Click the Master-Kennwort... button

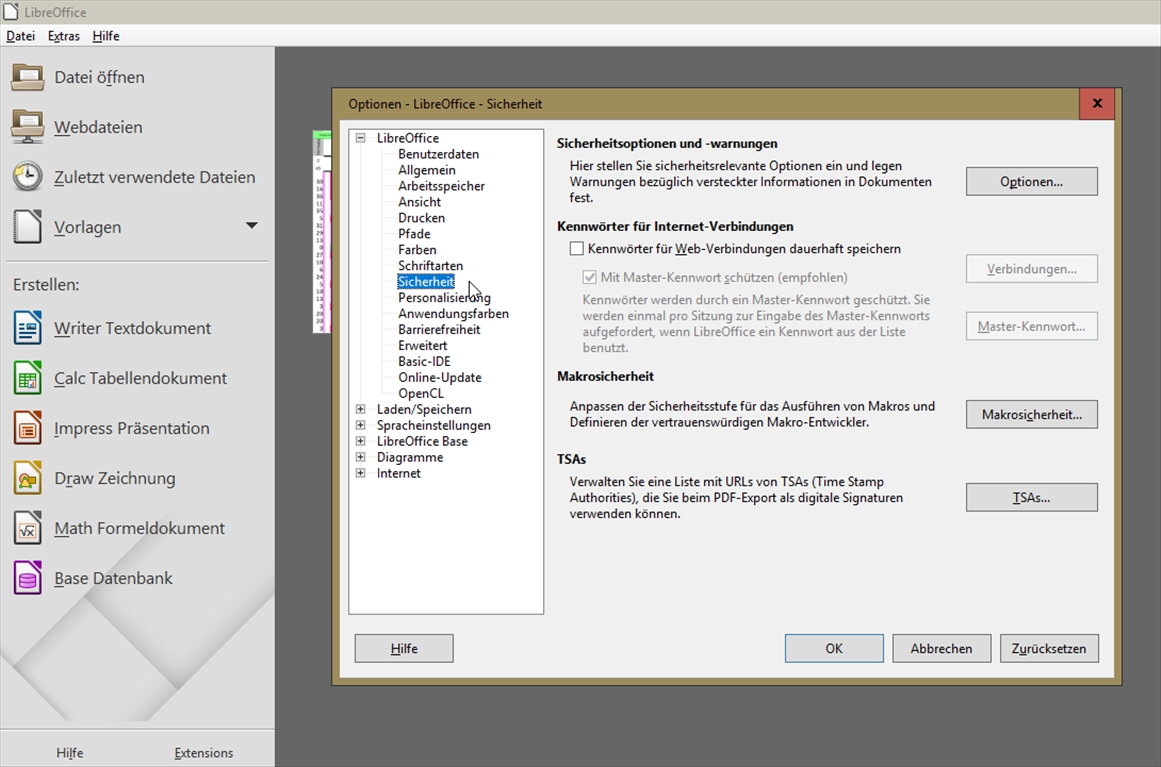pos(1031,326)
